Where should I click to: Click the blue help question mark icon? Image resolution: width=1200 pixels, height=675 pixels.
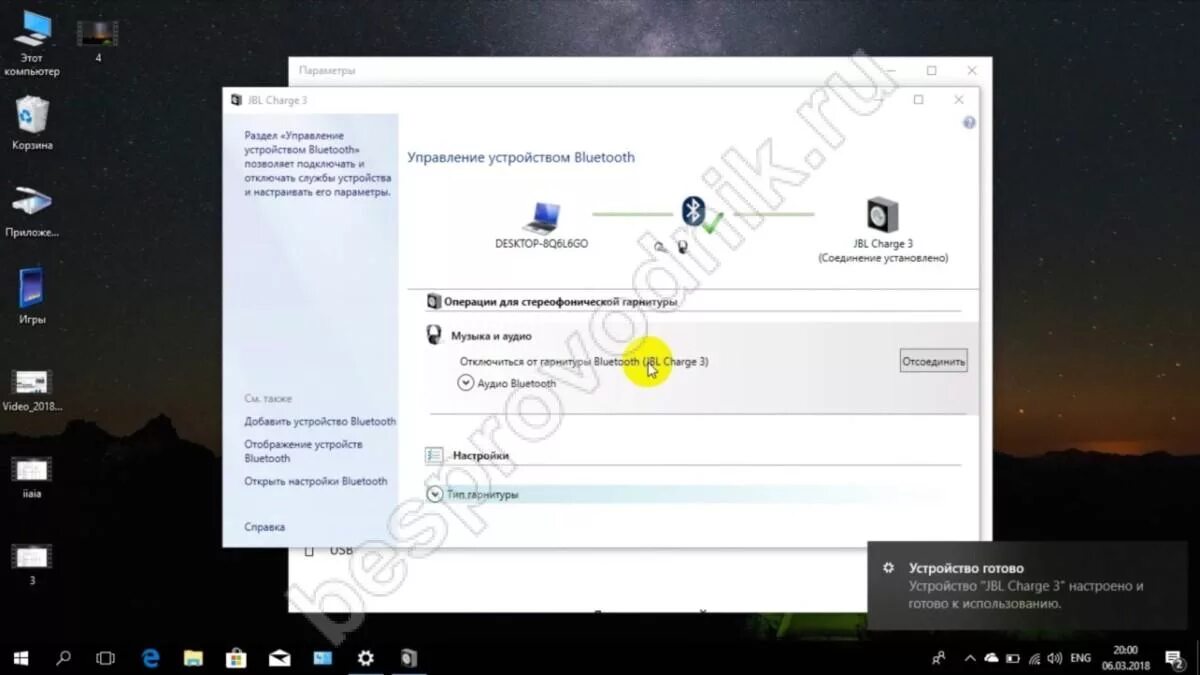[x=968, y=123]
